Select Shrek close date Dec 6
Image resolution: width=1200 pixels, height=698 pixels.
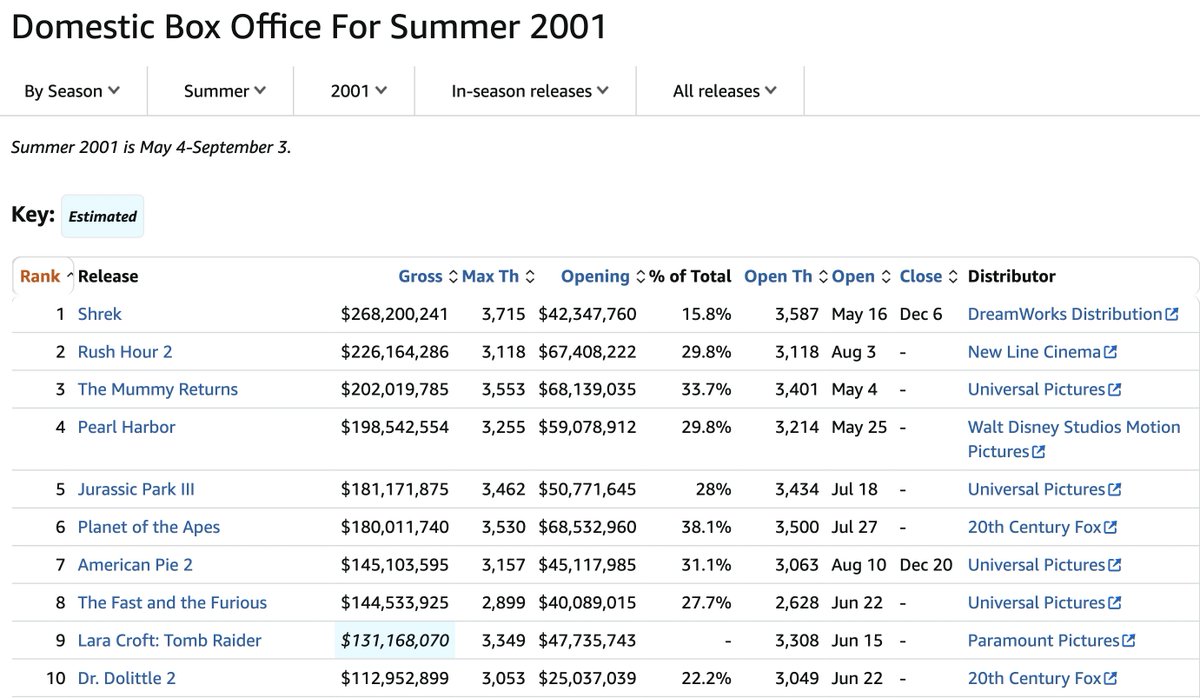pos(921,314)
